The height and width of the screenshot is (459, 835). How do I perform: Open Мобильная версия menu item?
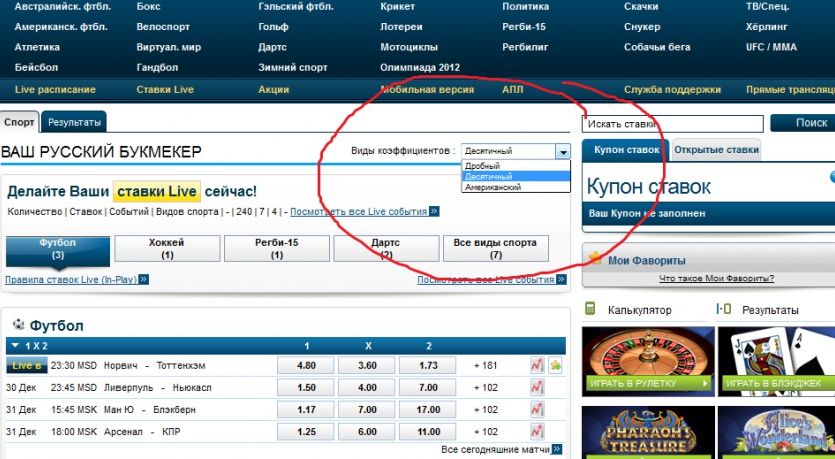(x=427, y=89)
